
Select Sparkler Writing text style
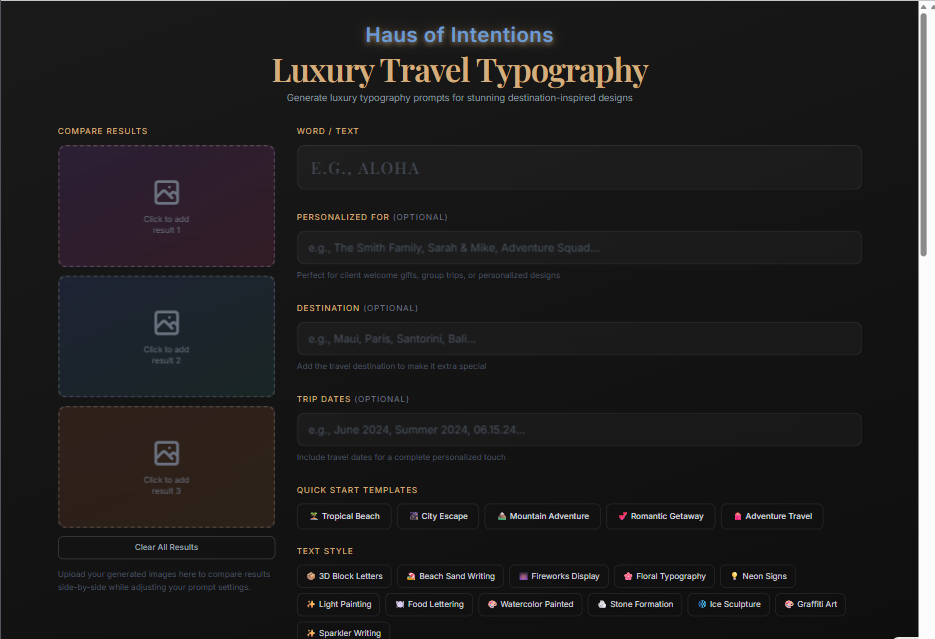tap(343, 632)
